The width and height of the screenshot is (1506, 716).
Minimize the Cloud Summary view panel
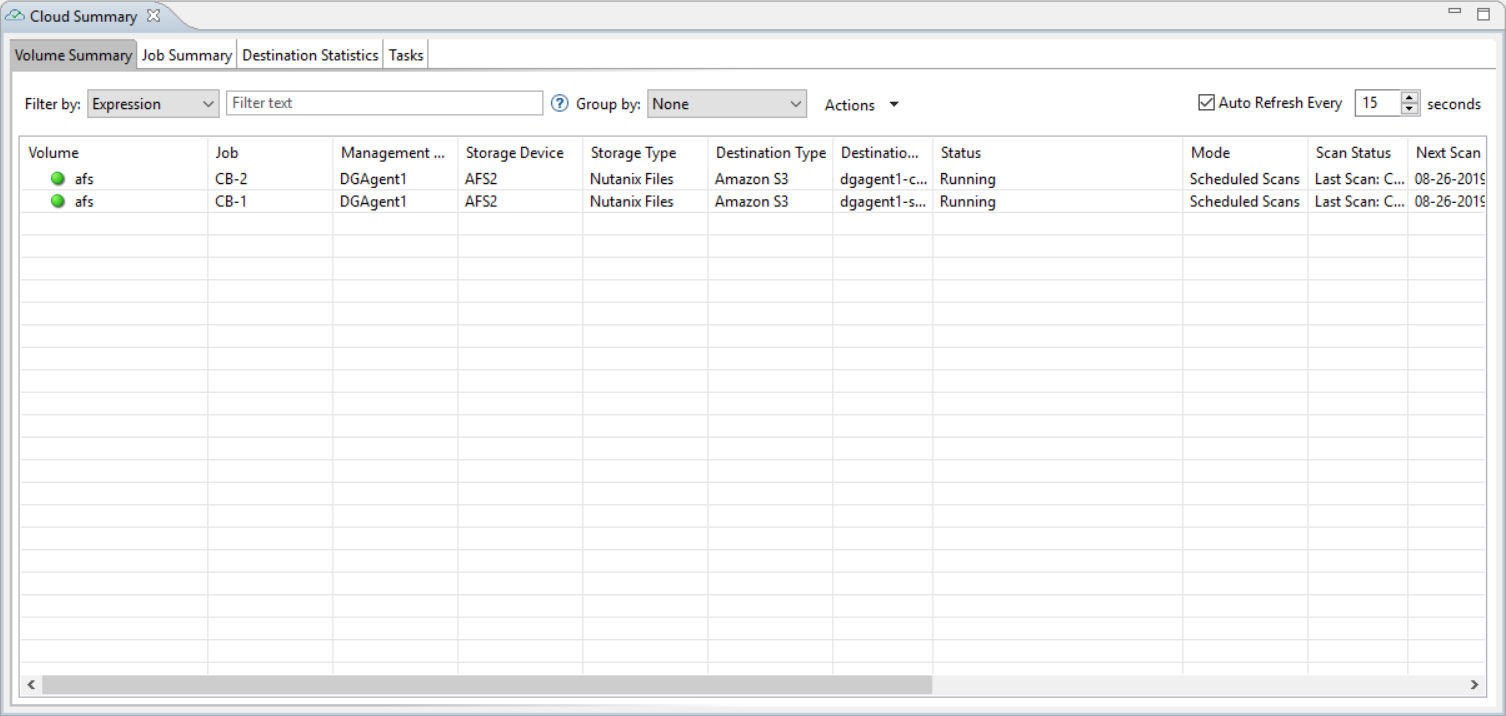pos(1455,12)
